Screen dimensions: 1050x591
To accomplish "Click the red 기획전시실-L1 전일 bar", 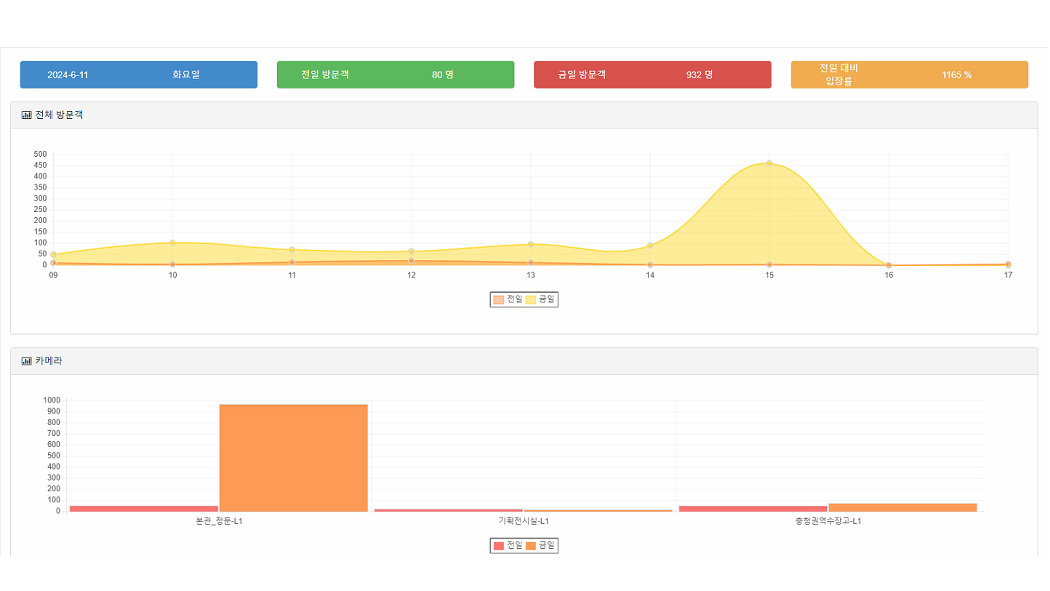I will 448,510.
